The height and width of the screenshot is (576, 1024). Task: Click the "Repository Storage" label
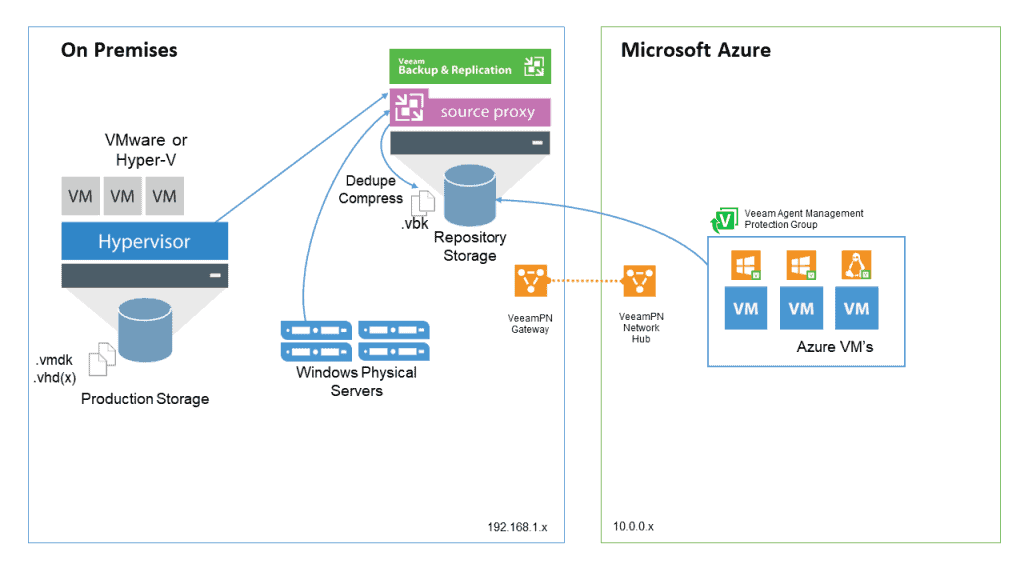470,246
